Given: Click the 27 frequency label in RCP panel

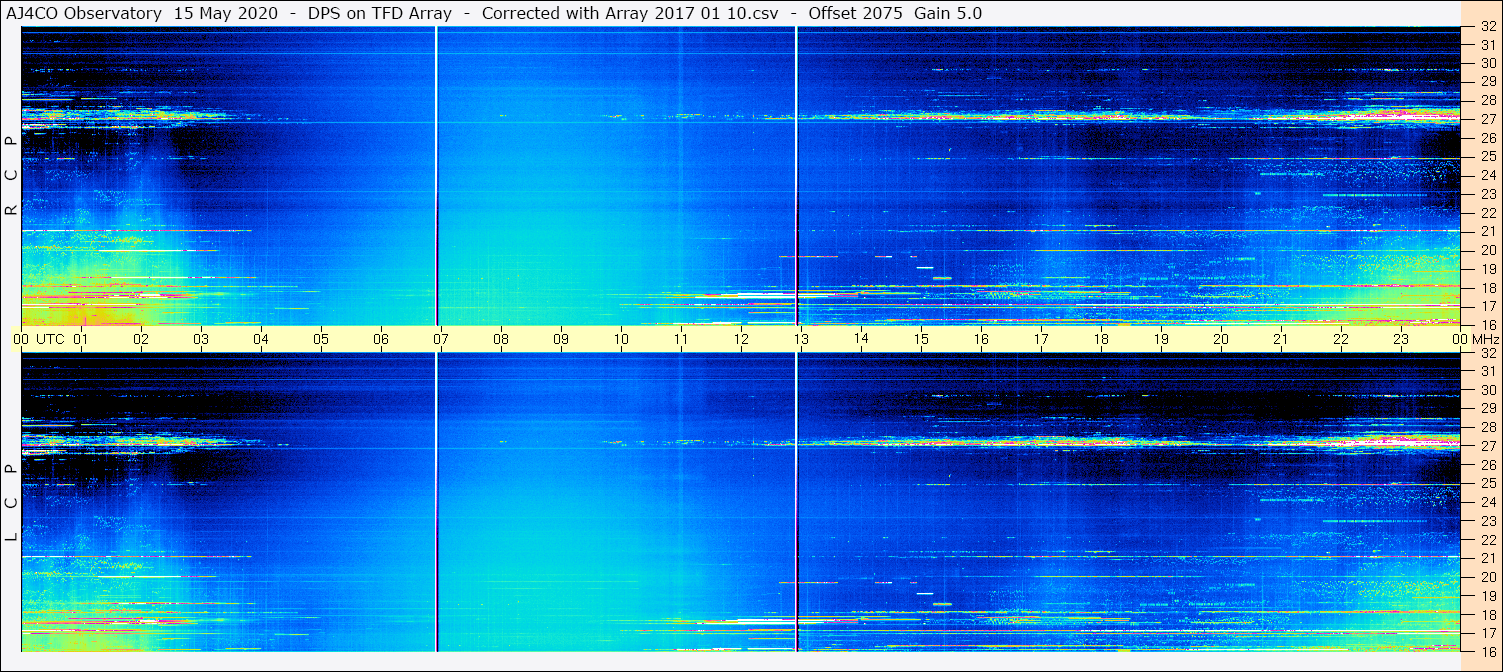Looking at the screenshot, I should (x=1487, y=119).
